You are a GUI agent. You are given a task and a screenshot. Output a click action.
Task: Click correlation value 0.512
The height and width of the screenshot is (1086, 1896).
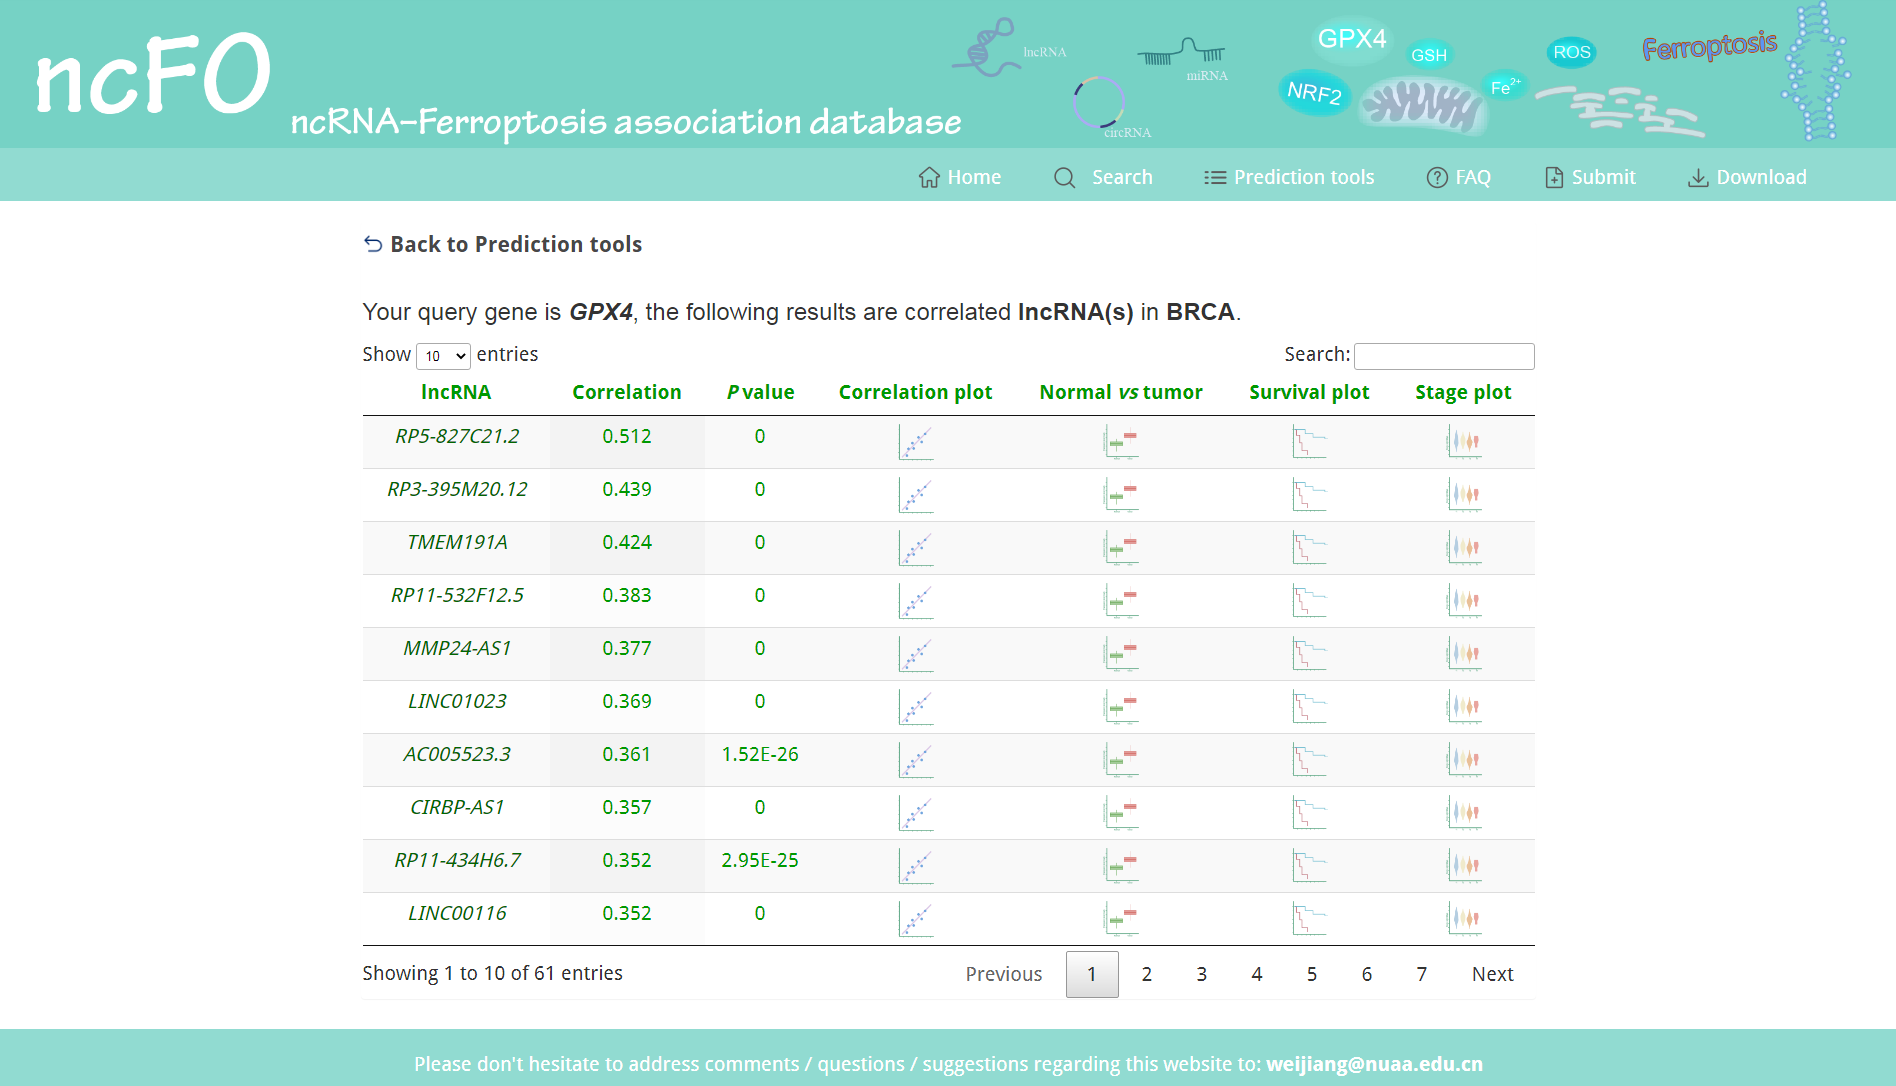click(627, 436)
